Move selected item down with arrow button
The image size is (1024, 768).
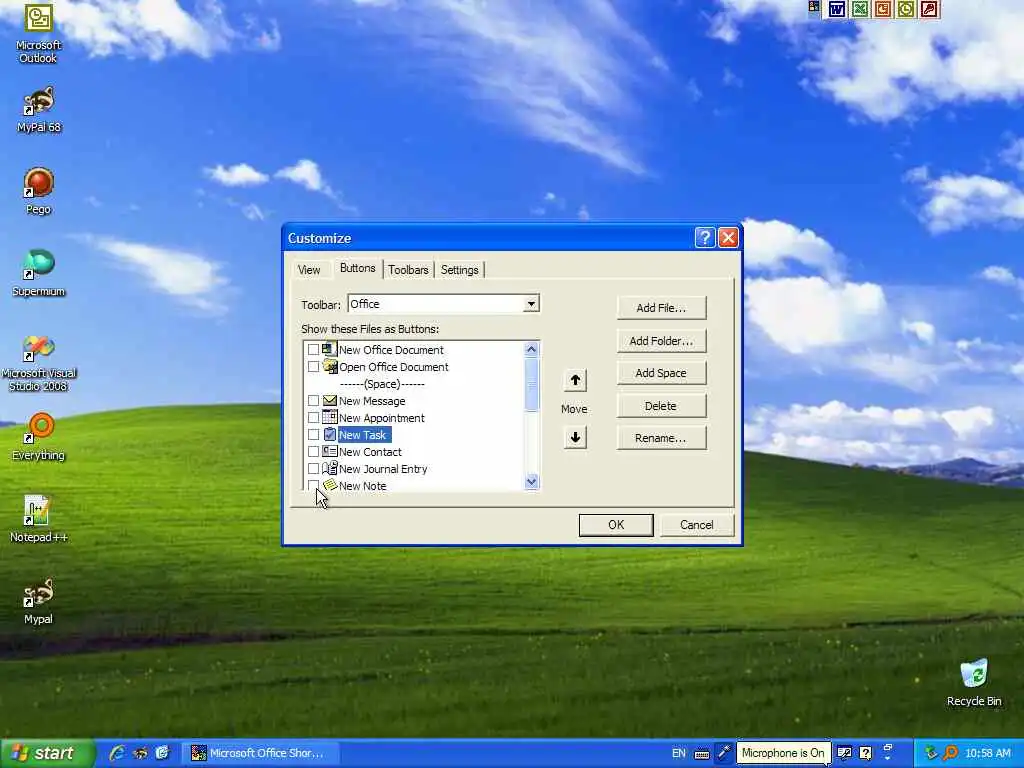point(575,438)
